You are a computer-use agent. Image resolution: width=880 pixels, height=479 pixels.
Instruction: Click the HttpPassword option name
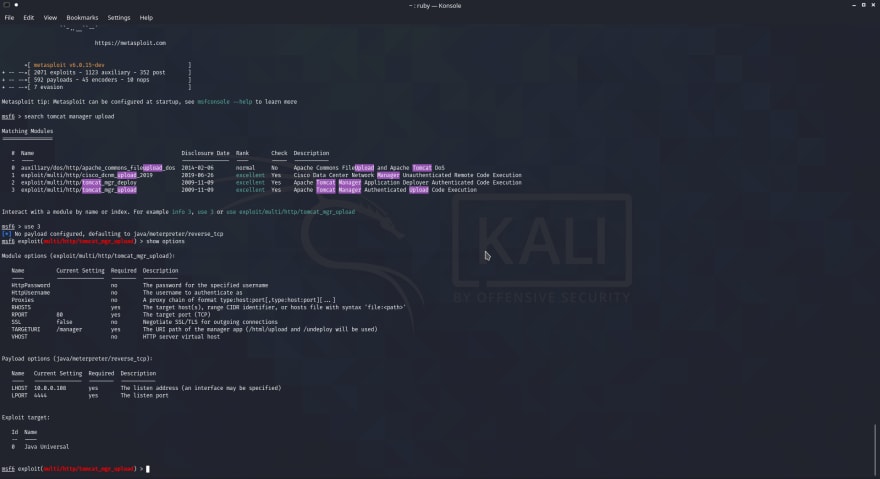click(30, 285)
